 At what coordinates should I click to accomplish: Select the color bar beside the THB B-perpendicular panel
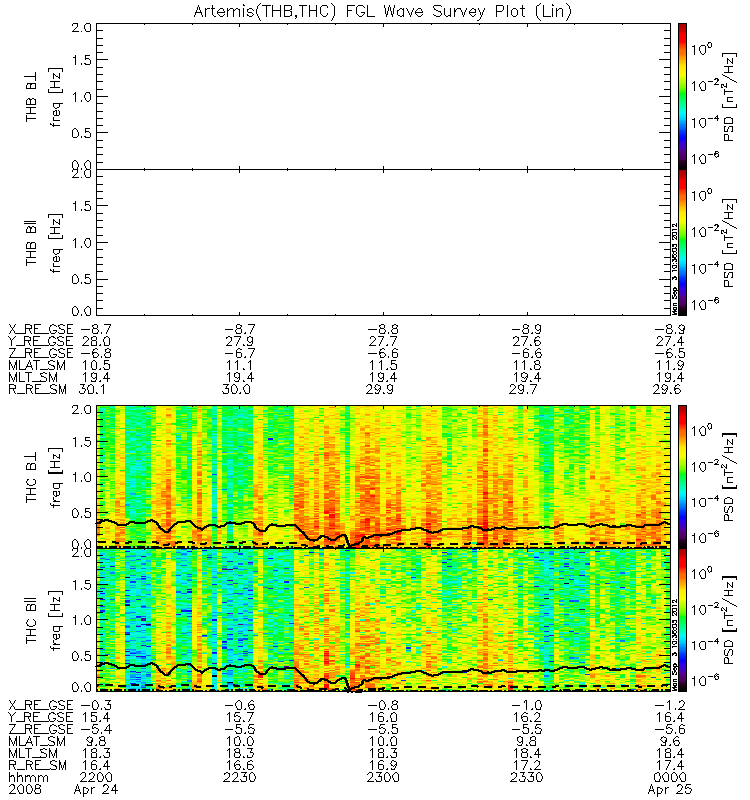point(682,96)
